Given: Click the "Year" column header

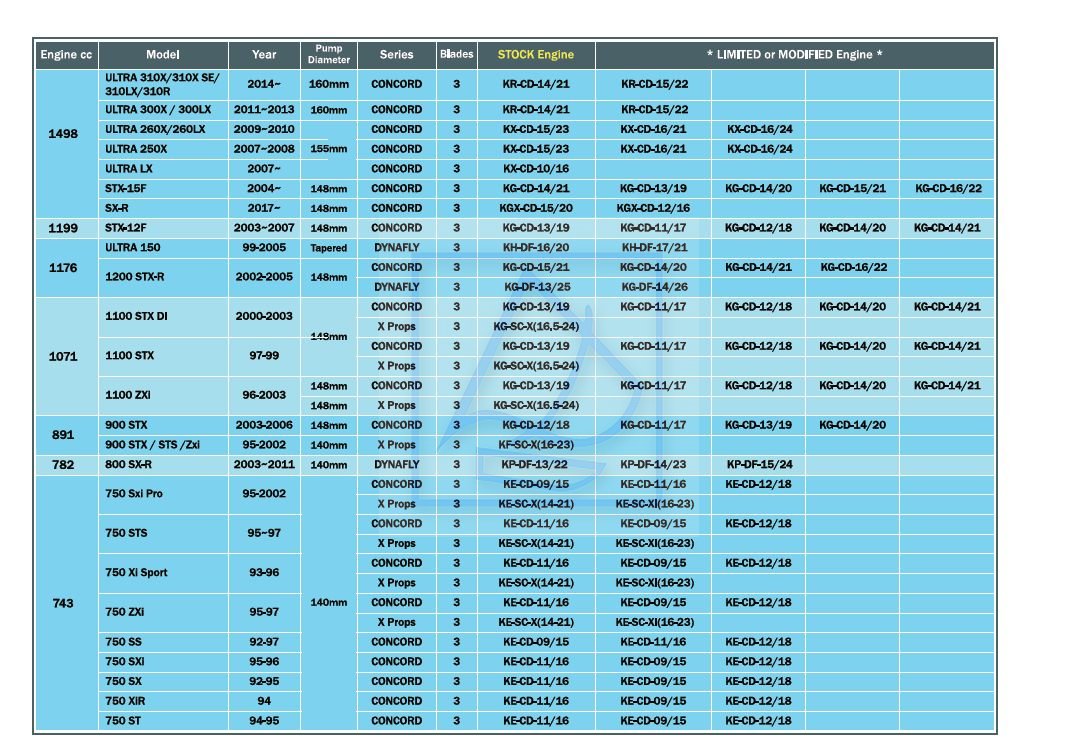Looking at the screenshot, I should [264, 55].
